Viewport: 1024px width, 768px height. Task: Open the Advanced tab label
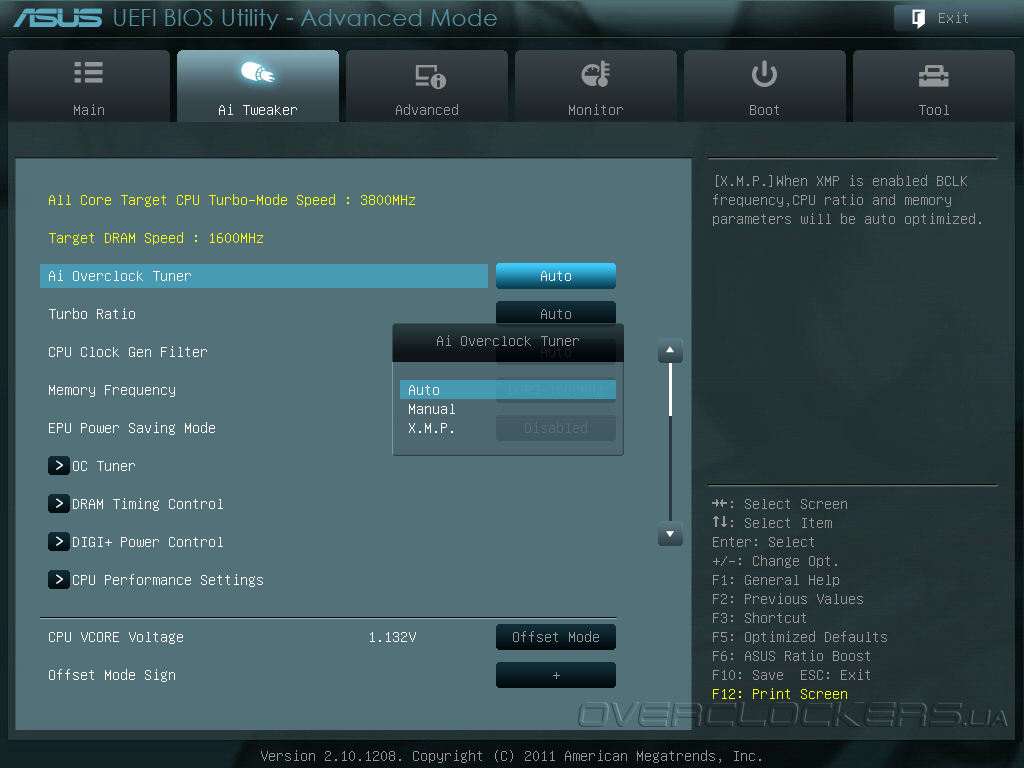(427, 110)
